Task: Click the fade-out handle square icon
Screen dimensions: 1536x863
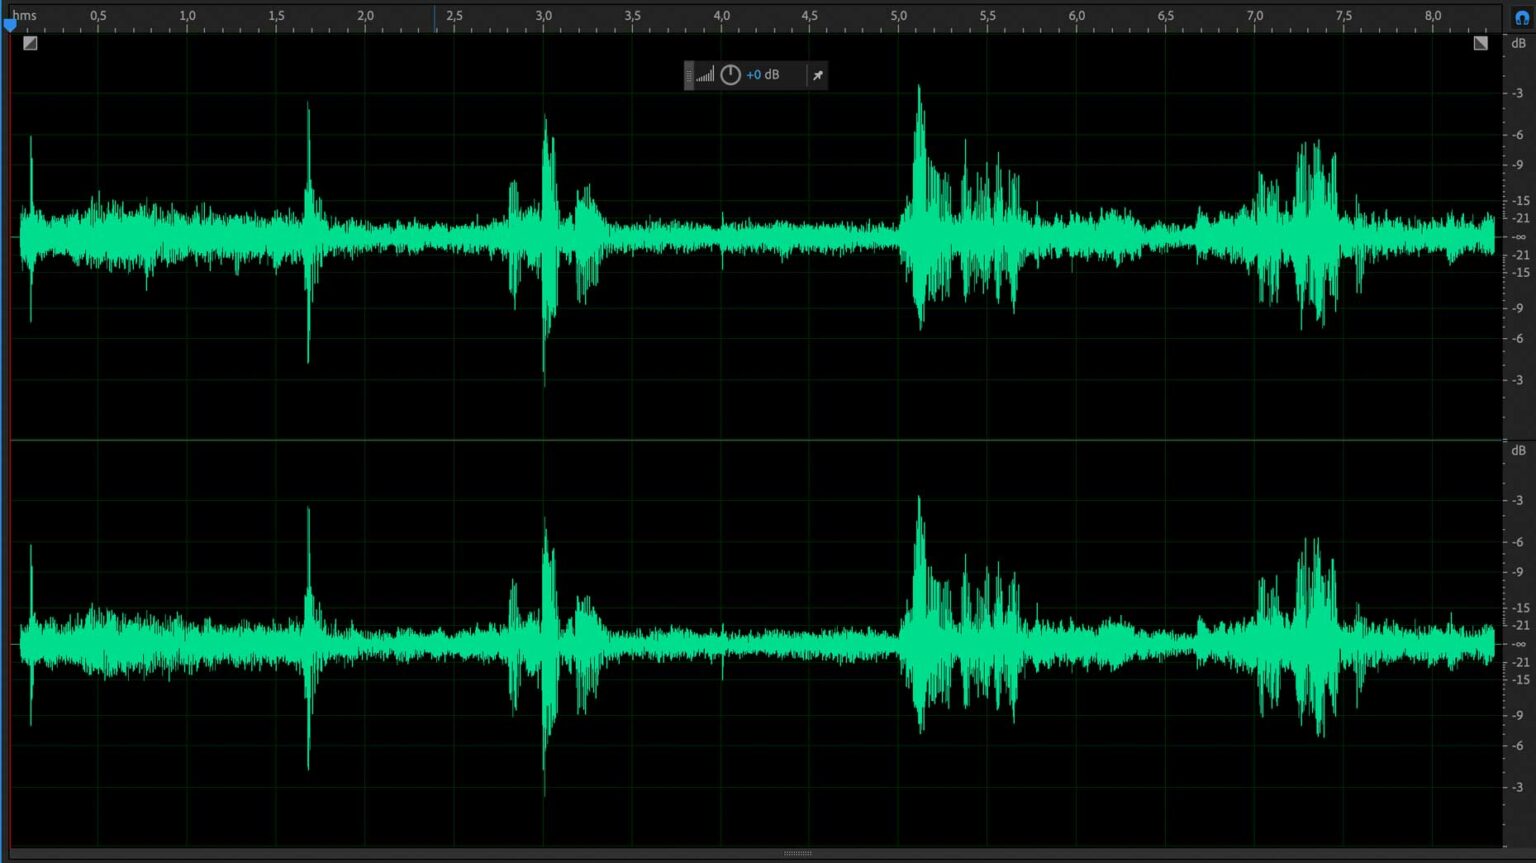Action: pyautogui.click(x=1480, y=43)
